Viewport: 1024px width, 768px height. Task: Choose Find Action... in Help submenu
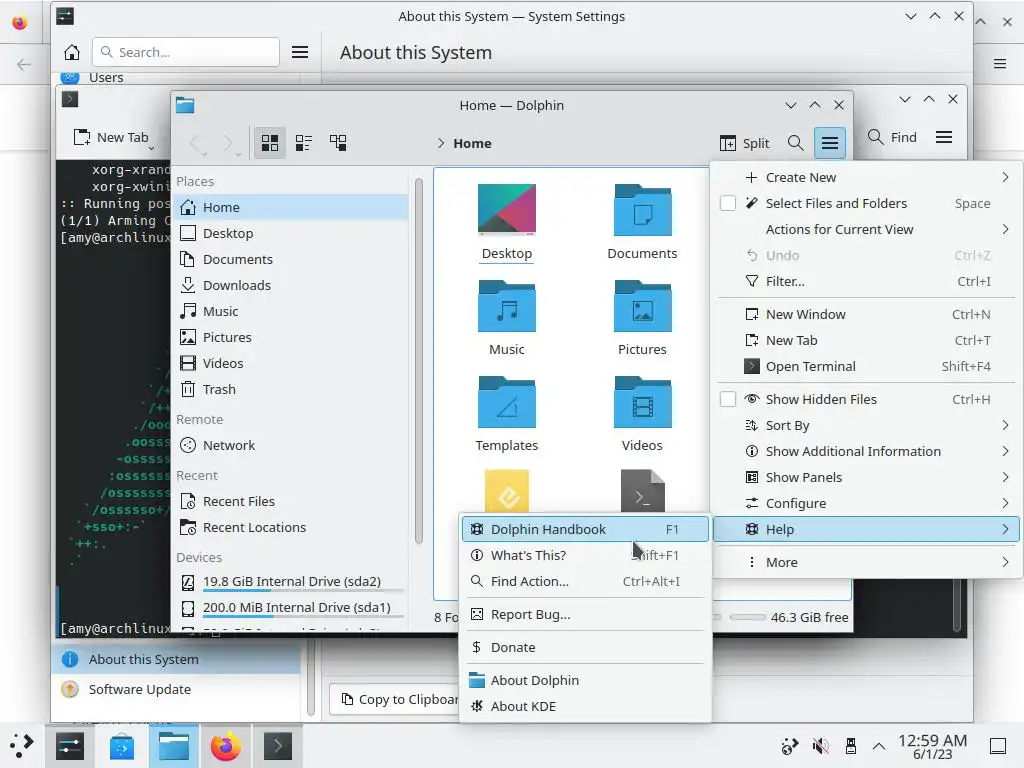click(585, 581)
